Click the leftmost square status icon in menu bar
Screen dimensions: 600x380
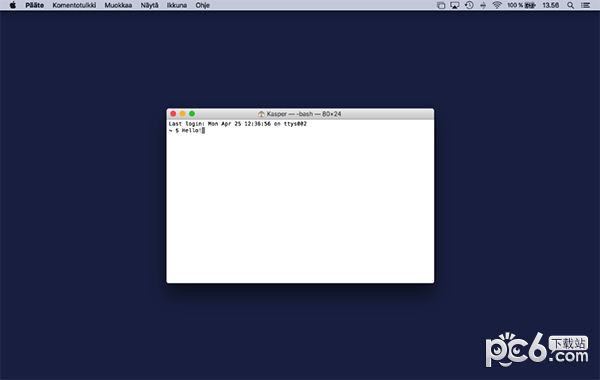(x=441, y=5)
